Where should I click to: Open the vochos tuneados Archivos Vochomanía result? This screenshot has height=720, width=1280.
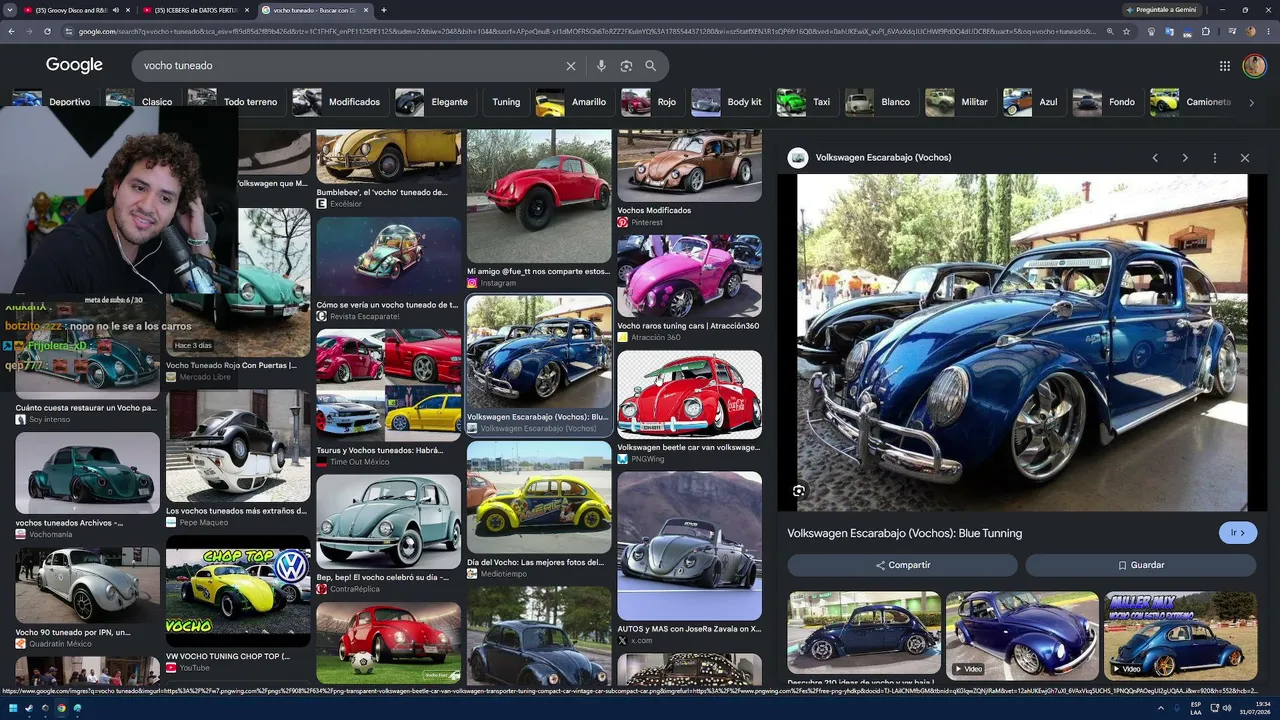[x=87, y=486]
